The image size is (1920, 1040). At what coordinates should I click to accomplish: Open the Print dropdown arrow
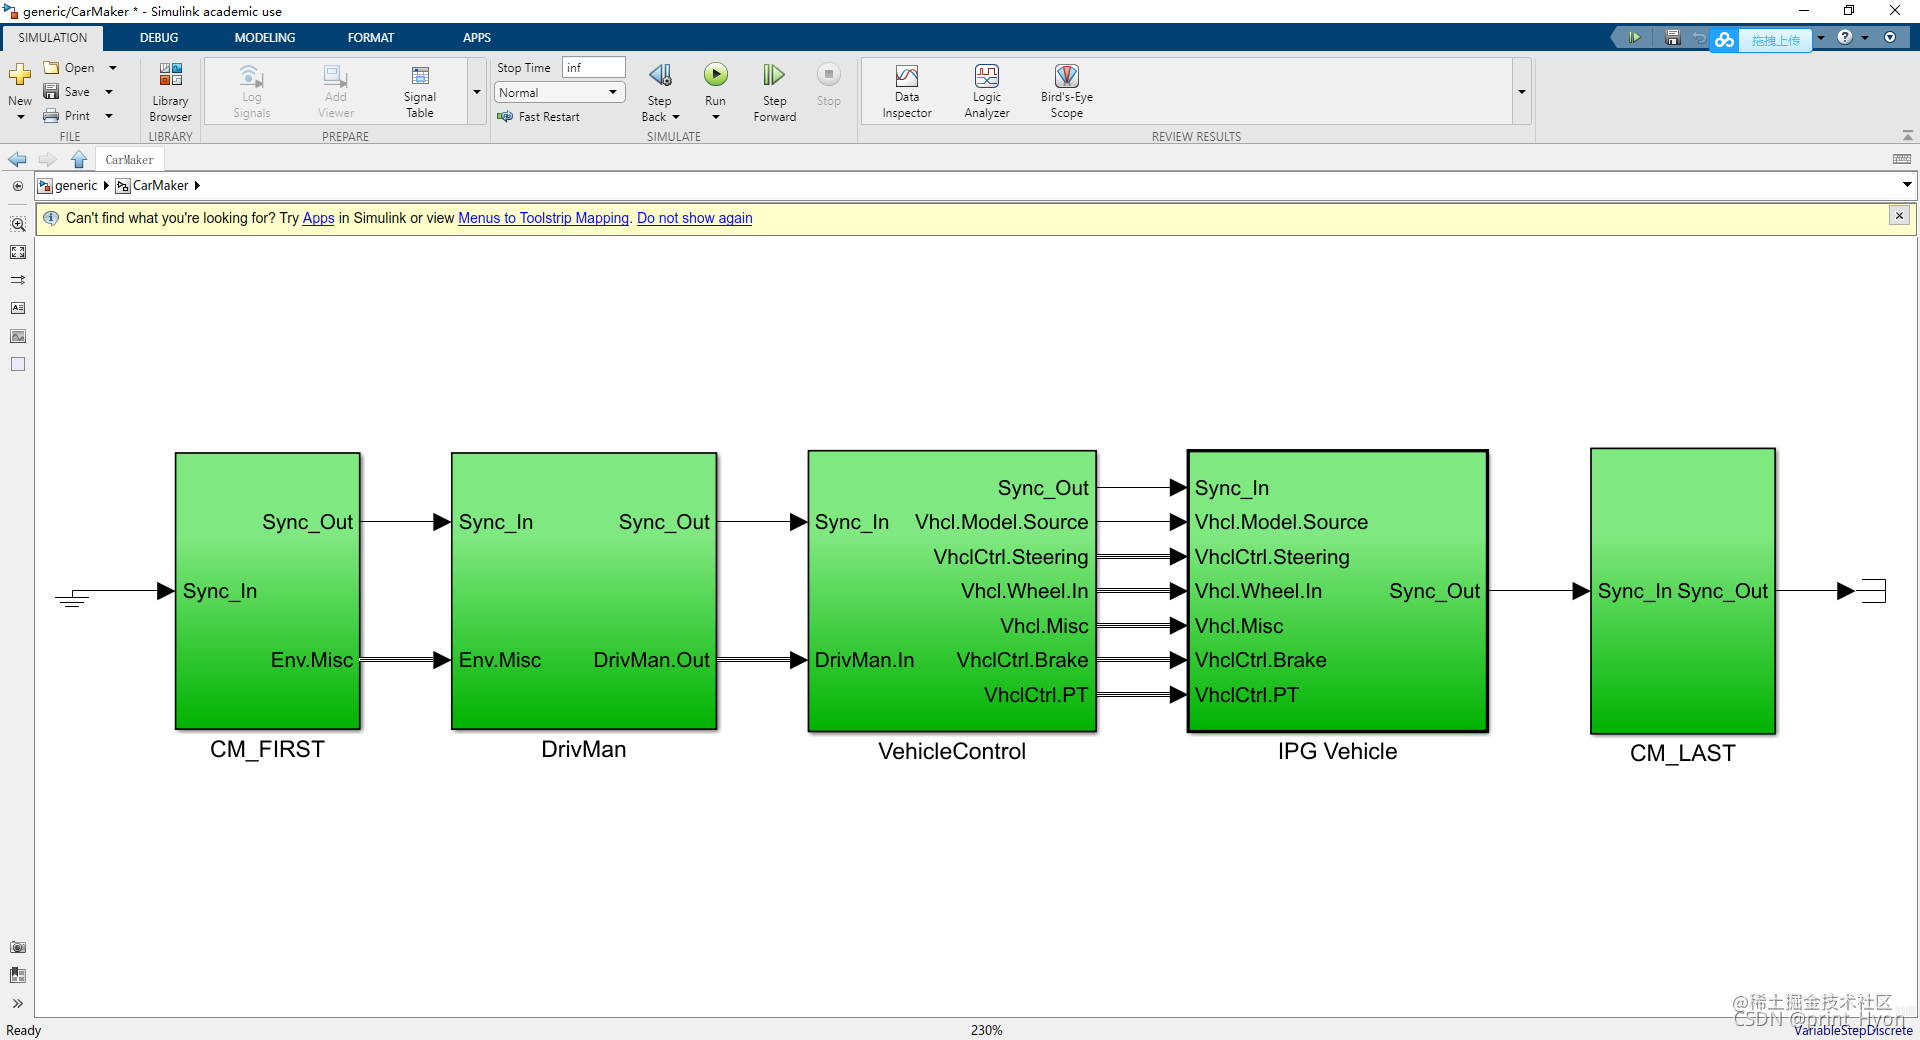point(109,116)
